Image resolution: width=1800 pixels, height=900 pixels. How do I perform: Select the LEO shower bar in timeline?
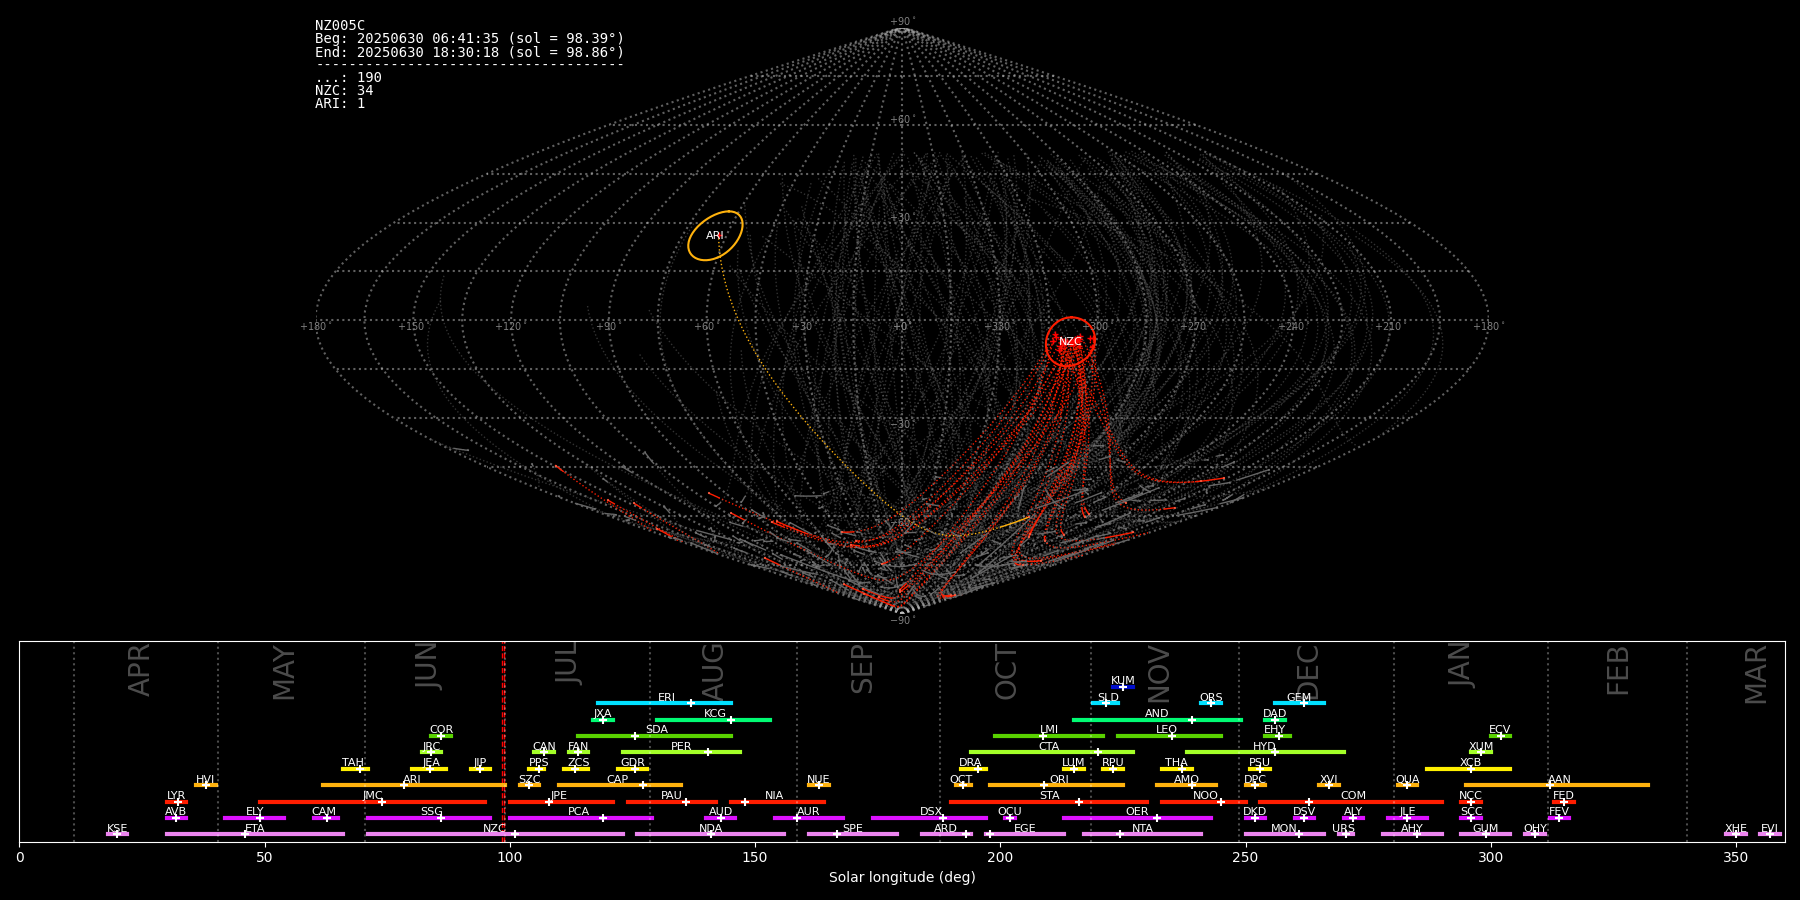point(1169,736)
